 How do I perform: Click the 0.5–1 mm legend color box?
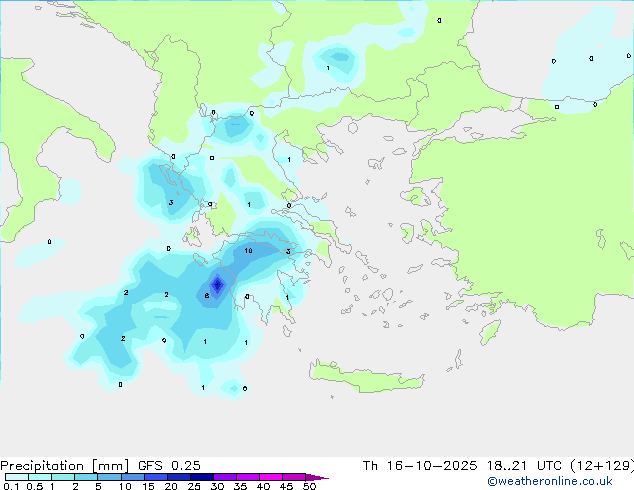40,477
